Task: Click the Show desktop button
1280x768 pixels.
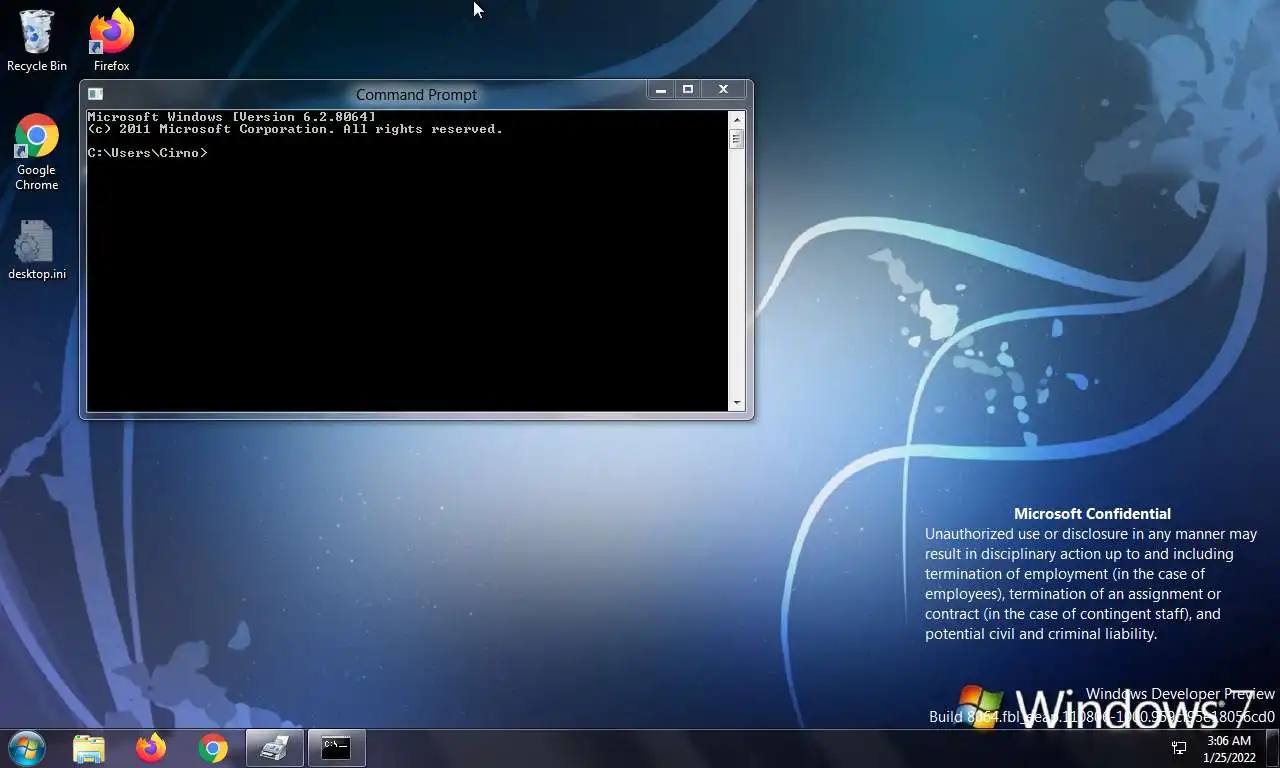Action: click(x=1273, y=748)
